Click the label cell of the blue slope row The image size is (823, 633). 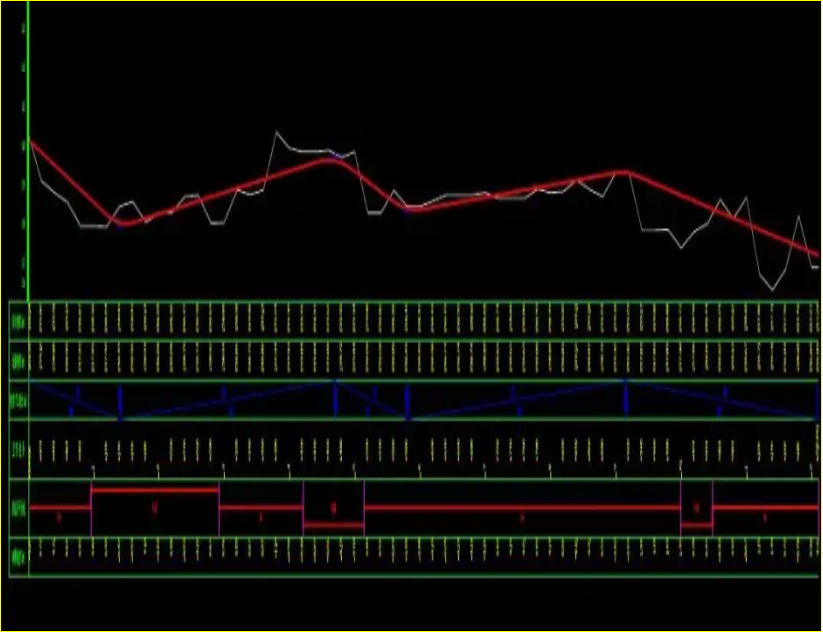[x=18, y=400]
